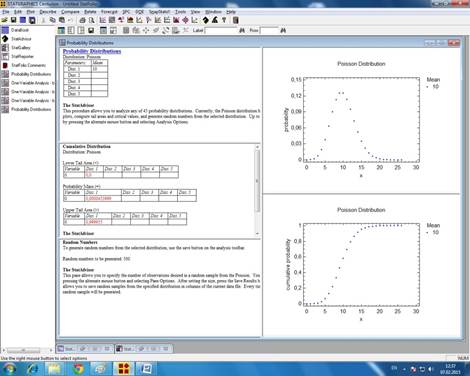Click the Label input field in toolbar

pos(221,30)
